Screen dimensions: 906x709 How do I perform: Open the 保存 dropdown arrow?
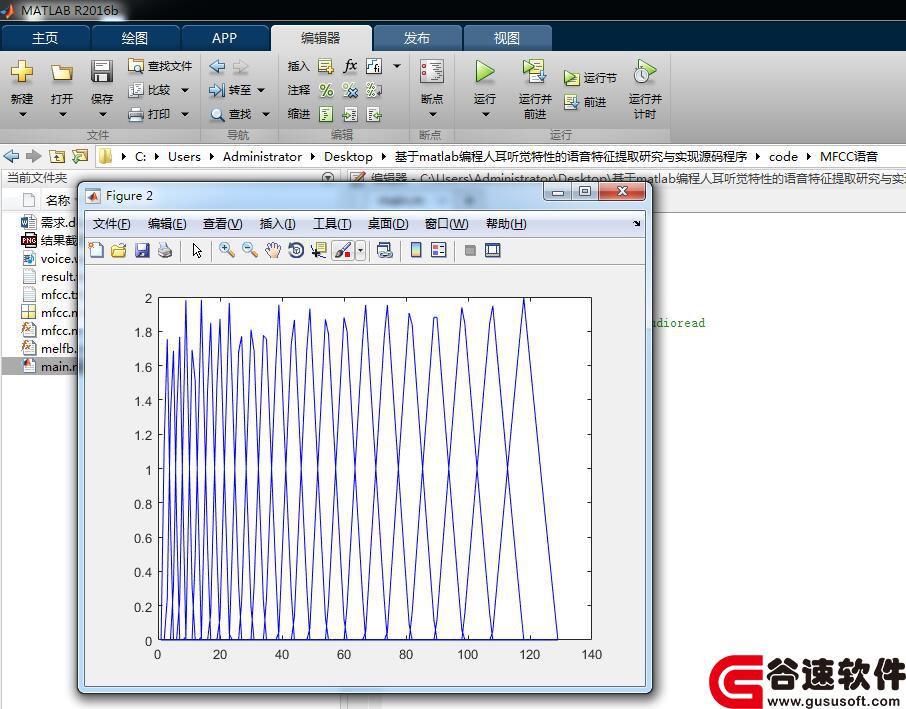(x=102, y=114)
